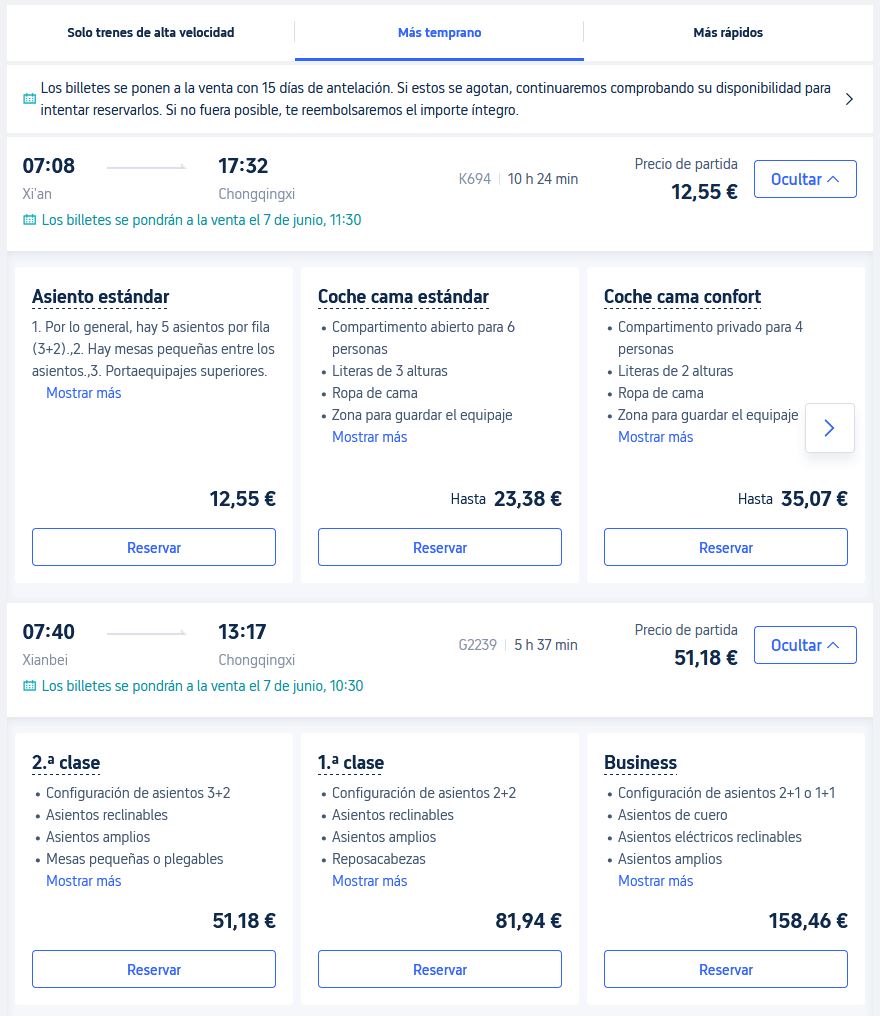
Task: Click calendar icon beside G2239 sale date
Action: [29, 686]
